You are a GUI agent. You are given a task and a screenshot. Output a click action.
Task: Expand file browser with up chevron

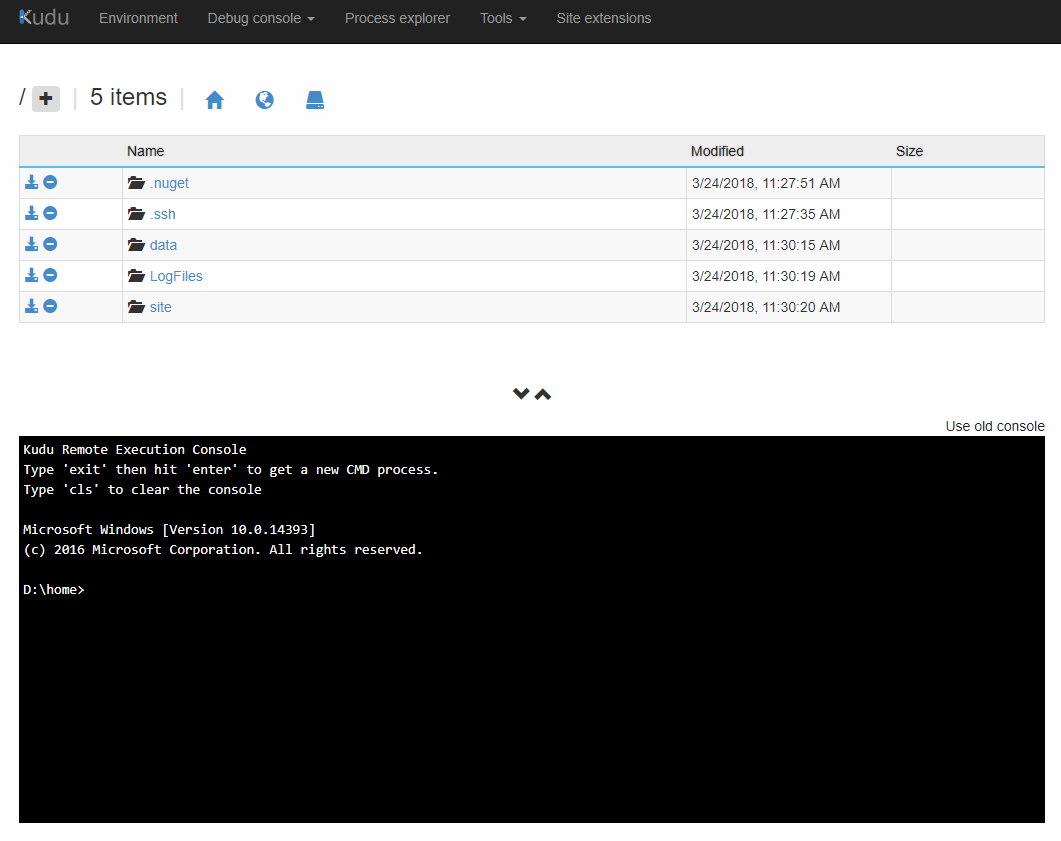coord(543,394)
